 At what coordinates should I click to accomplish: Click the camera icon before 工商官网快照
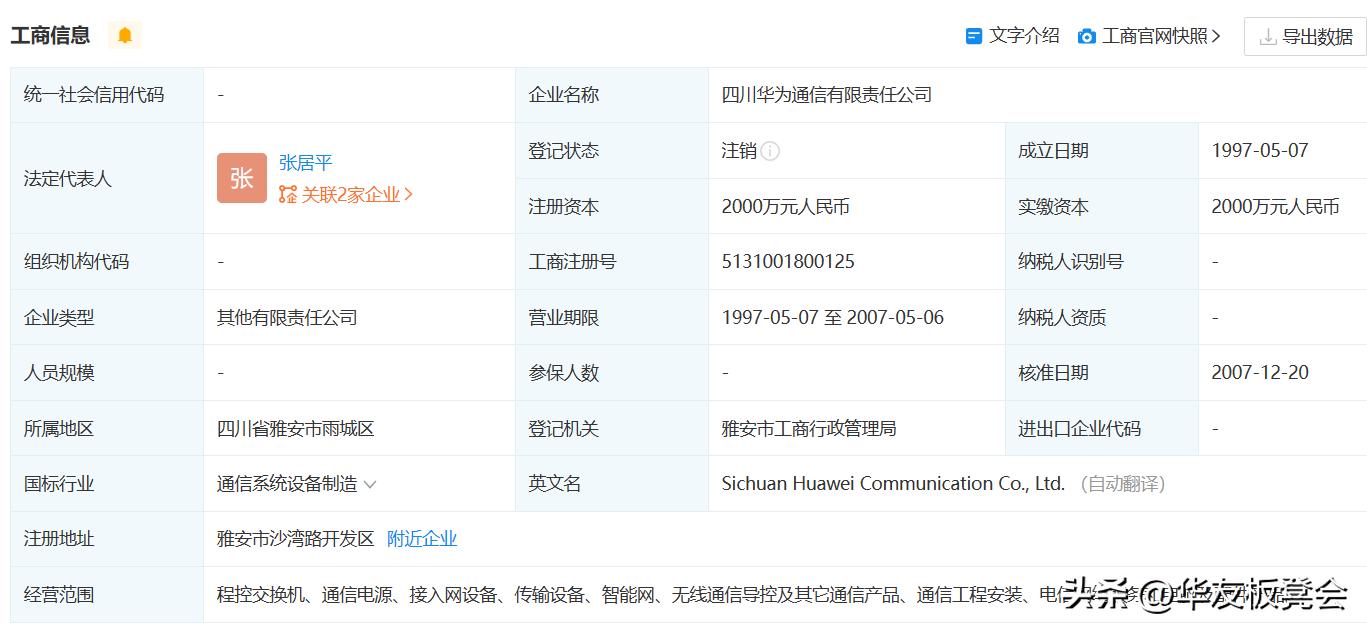tap(1085, 34)
